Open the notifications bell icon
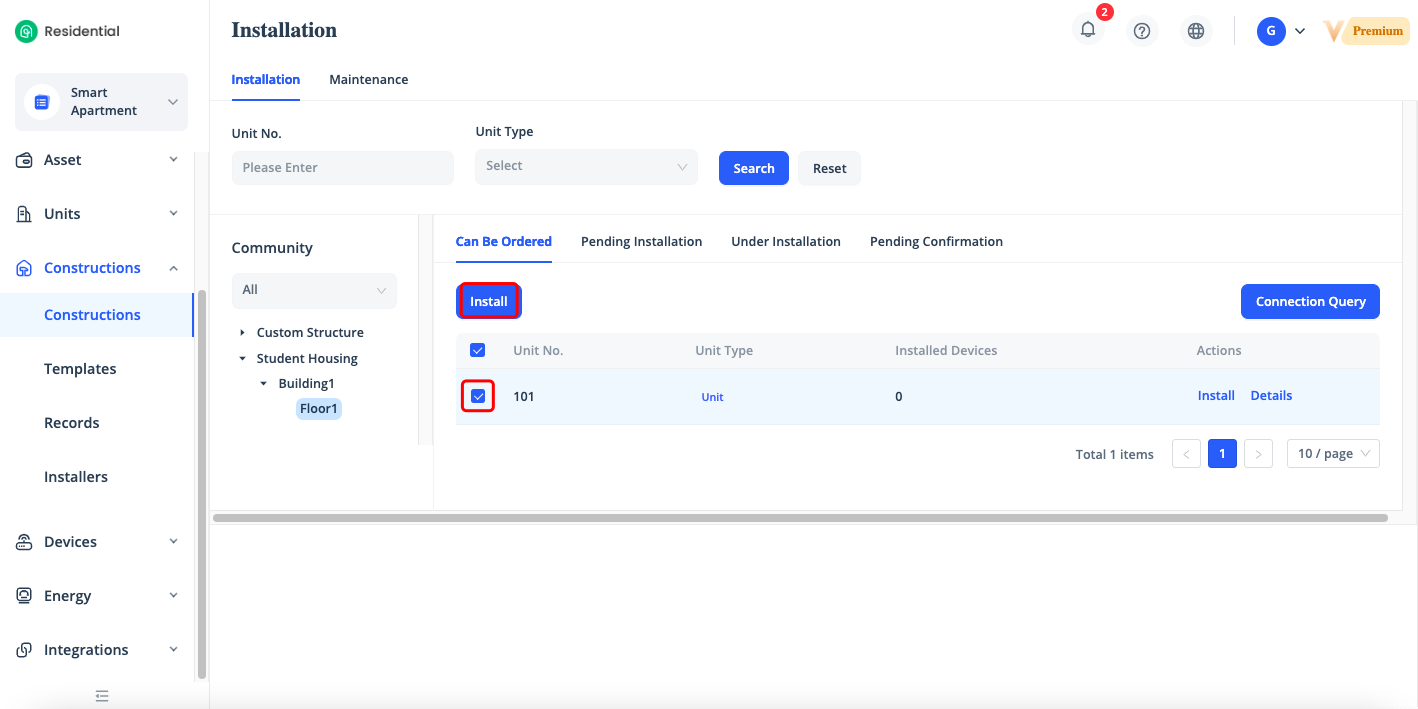This screenshot has width=1418, height=709. pyautogui.click(x=1088, y=30)
